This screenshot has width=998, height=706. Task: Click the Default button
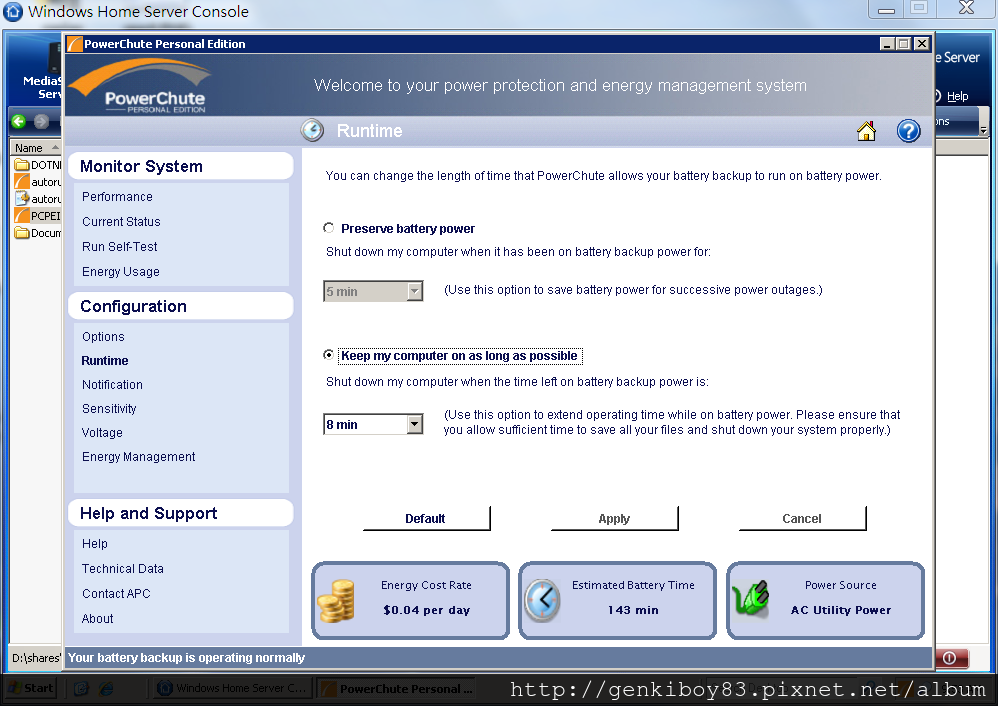(426, 518)
